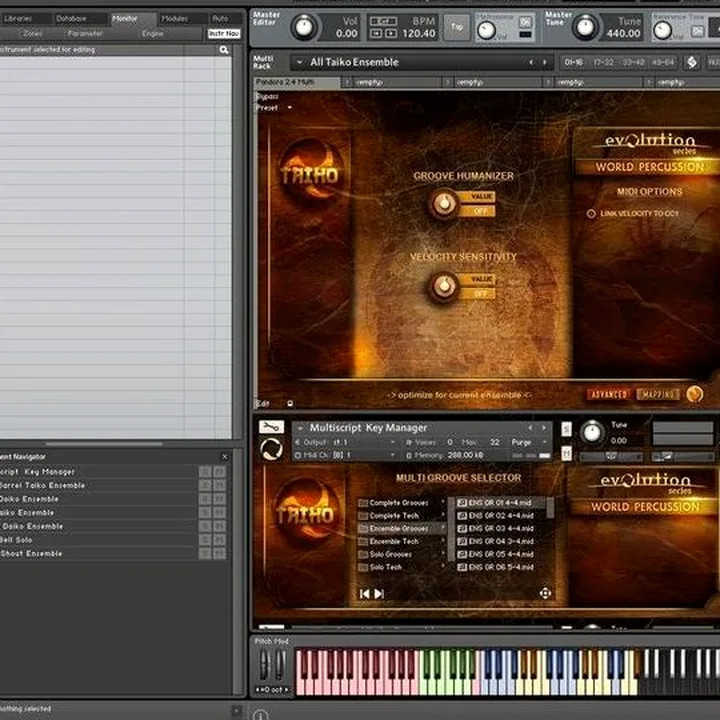The image size is (720, 720).
Task: Click the Complete Tech folder icon
Action: point(363,516)
